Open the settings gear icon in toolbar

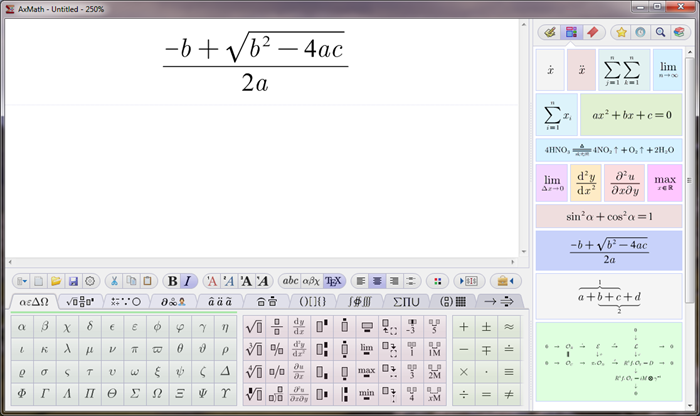[x=90, y=281]
